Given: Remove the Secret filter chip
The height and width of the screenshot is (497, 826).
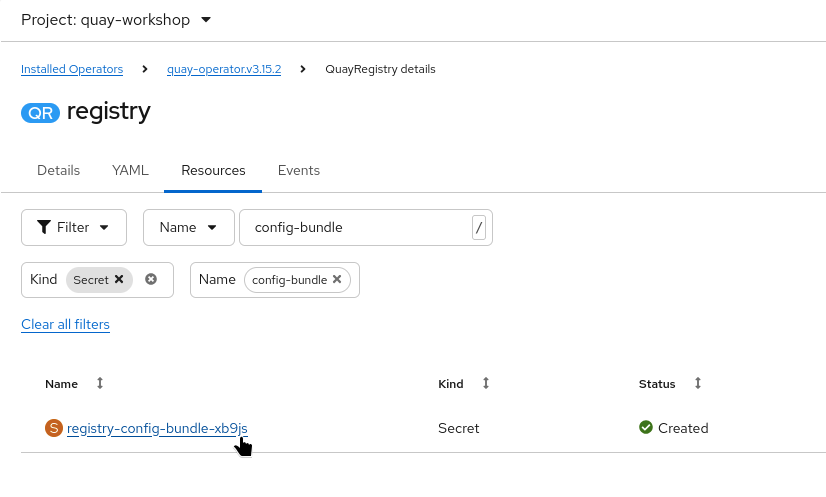Looking at the screenshot, I should pyautogui.click(x=119, y=280).
